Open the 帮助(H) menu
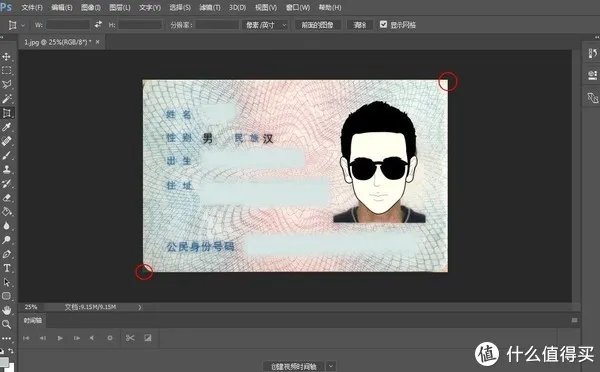This screenshot has width=600, height=372. coord(329,7)
